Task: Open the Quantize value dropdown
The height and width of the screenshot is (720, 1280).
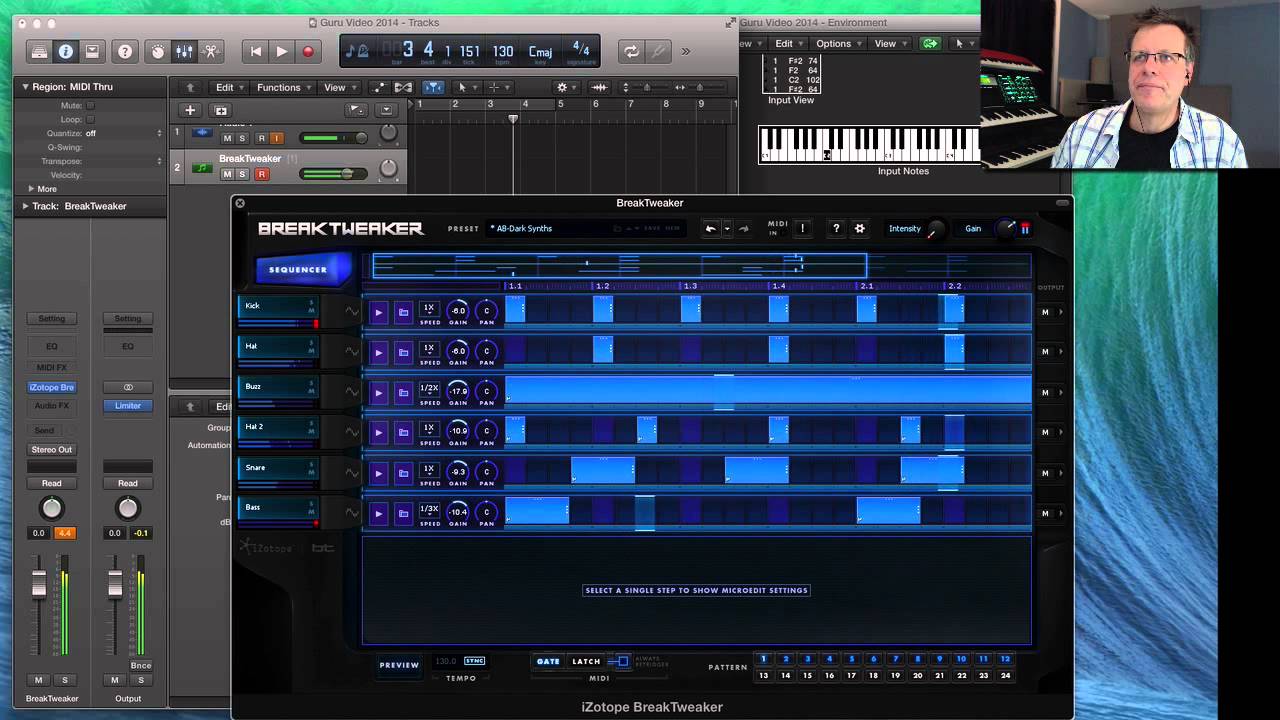Action: click(x=123, y=133)
